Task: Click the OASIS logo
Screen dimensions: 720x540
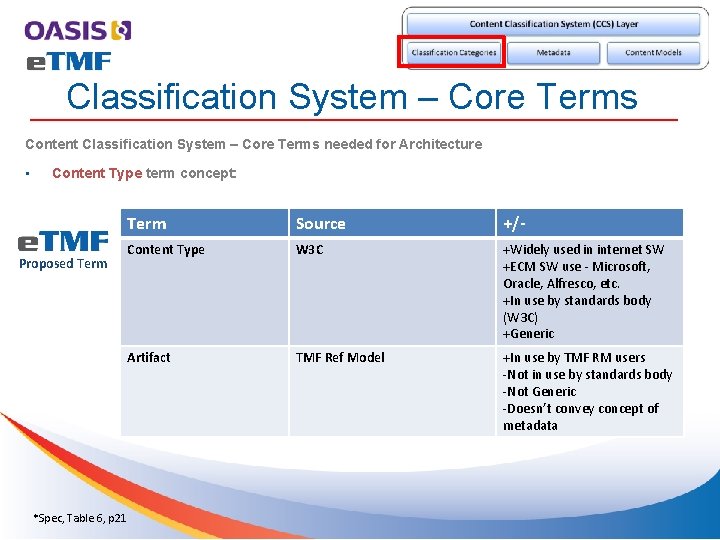Action: [x=78, y=31]
